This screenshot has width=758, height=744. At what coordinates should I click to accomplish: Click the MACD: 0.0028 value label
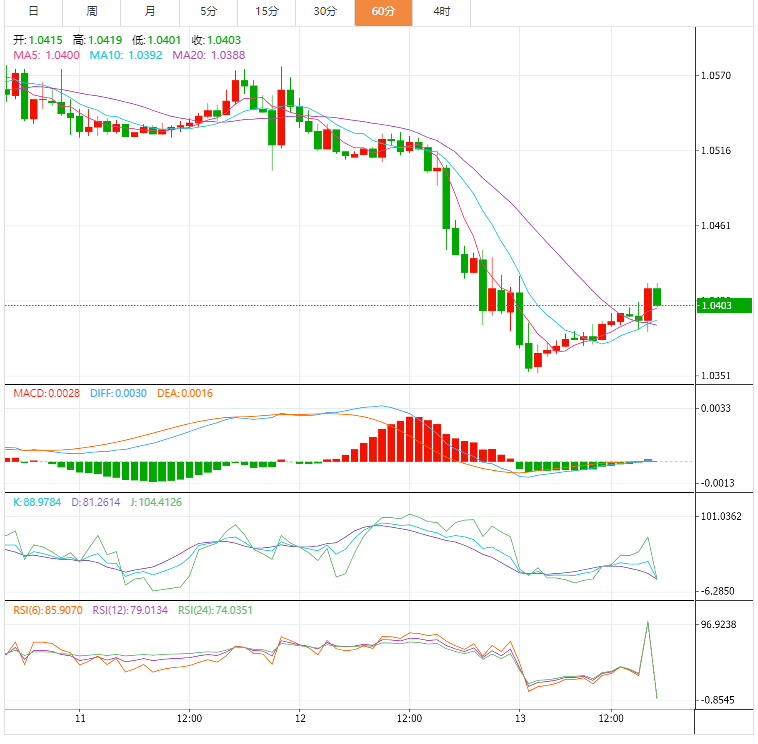[x=46, y=394]
